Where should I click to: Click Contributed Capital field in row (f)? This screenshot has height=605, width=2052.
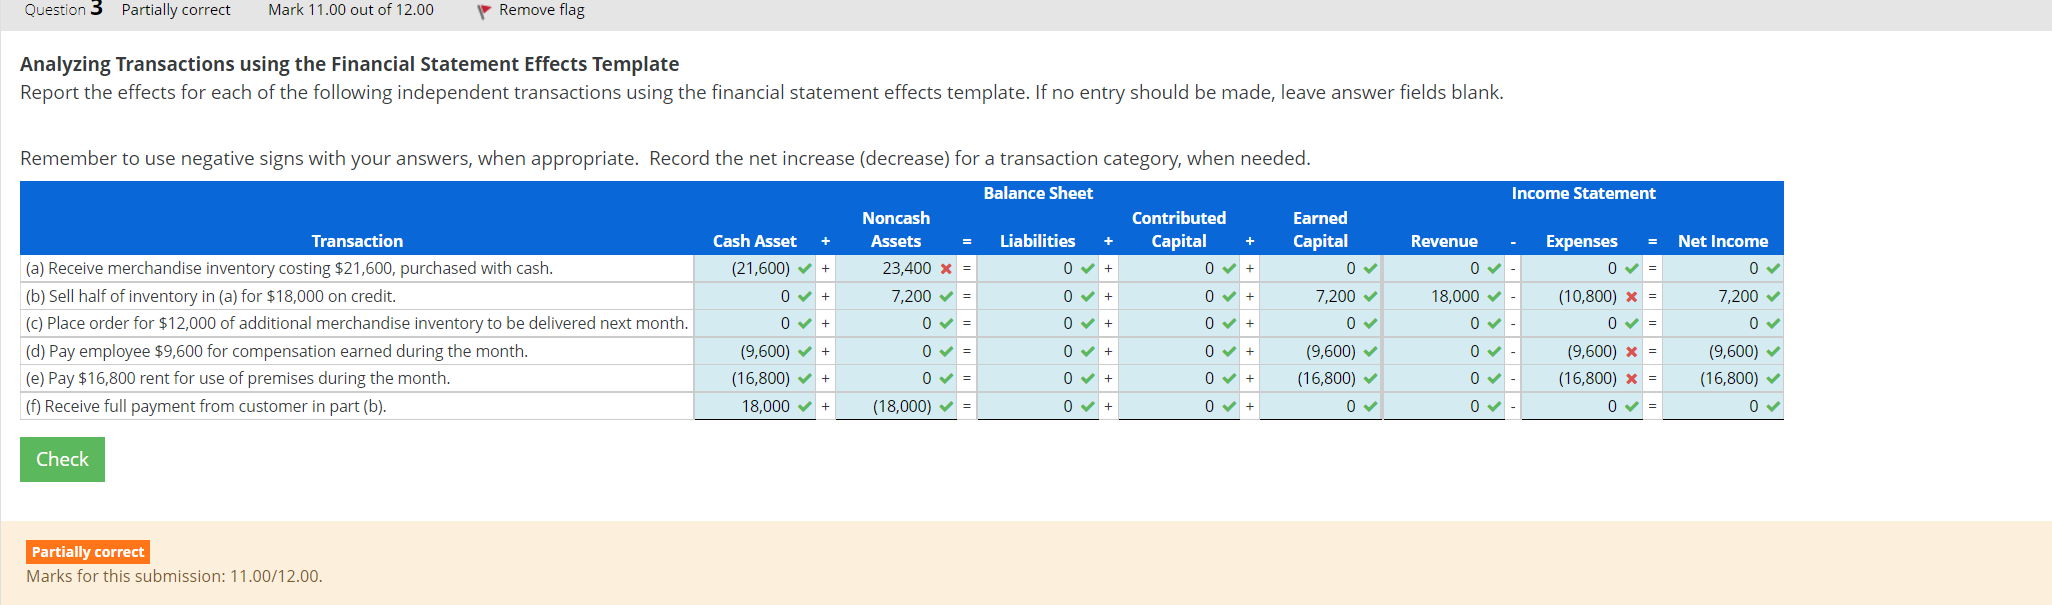point(1179,406)
